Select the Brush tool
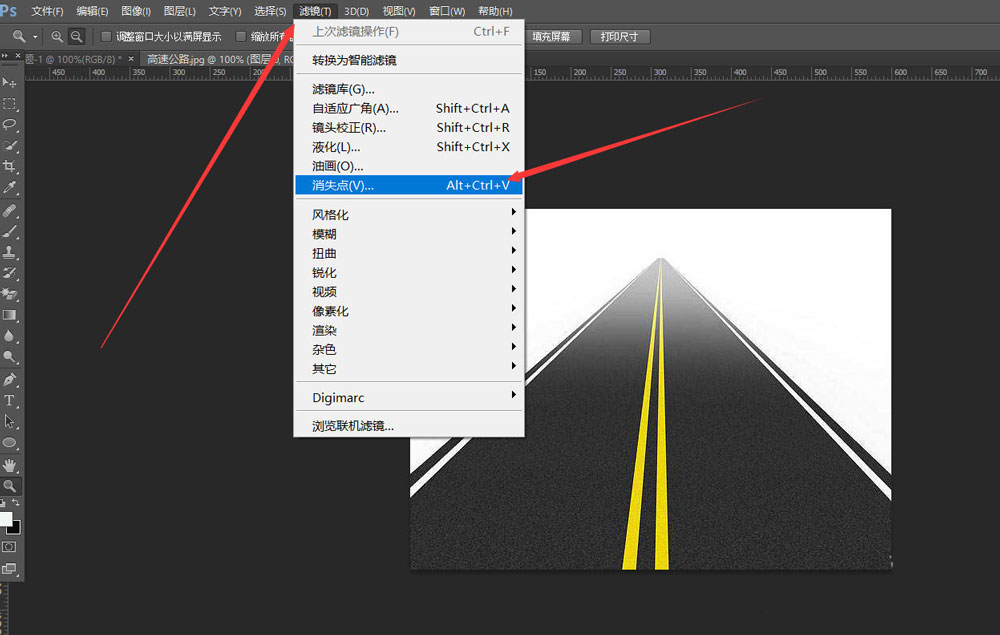Image resolution: width=1000 pixels, height=635 pixels. tap(10, 231)
